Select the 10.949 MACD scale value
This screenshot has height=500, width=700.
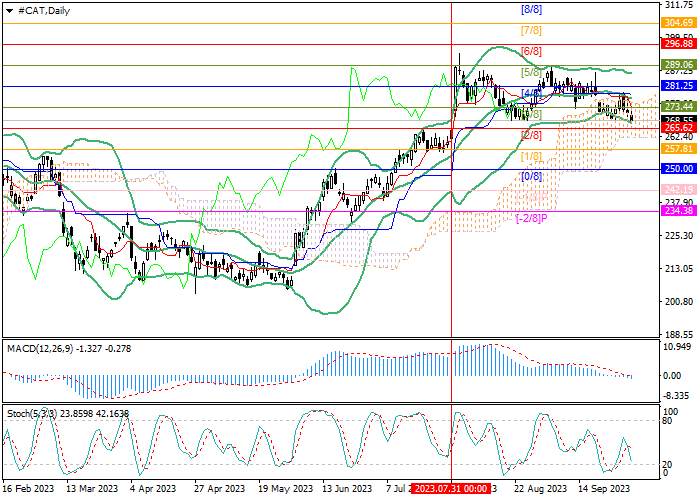click(679, 347)
